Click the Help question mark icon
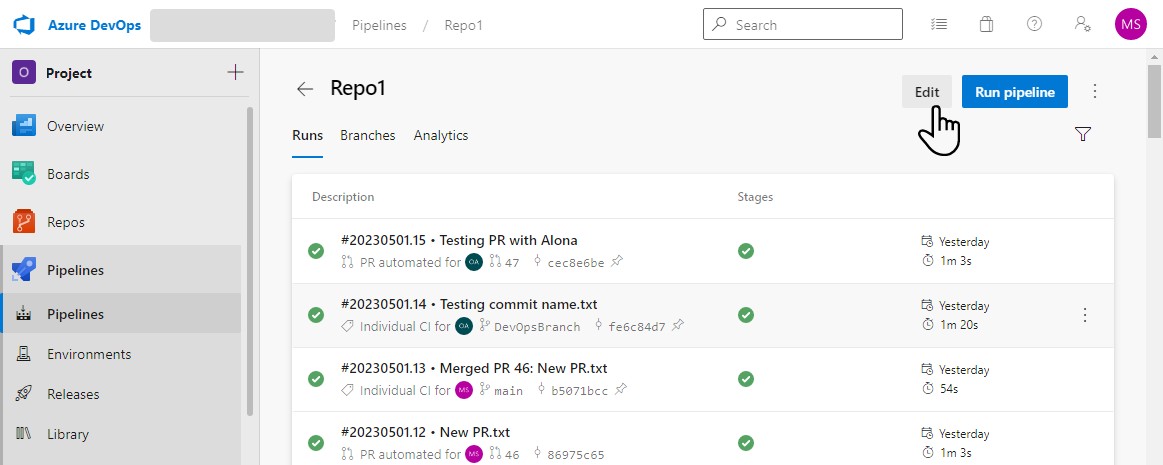Image resolution: width=1163 pixels, height=465 pixels. 1034,24
